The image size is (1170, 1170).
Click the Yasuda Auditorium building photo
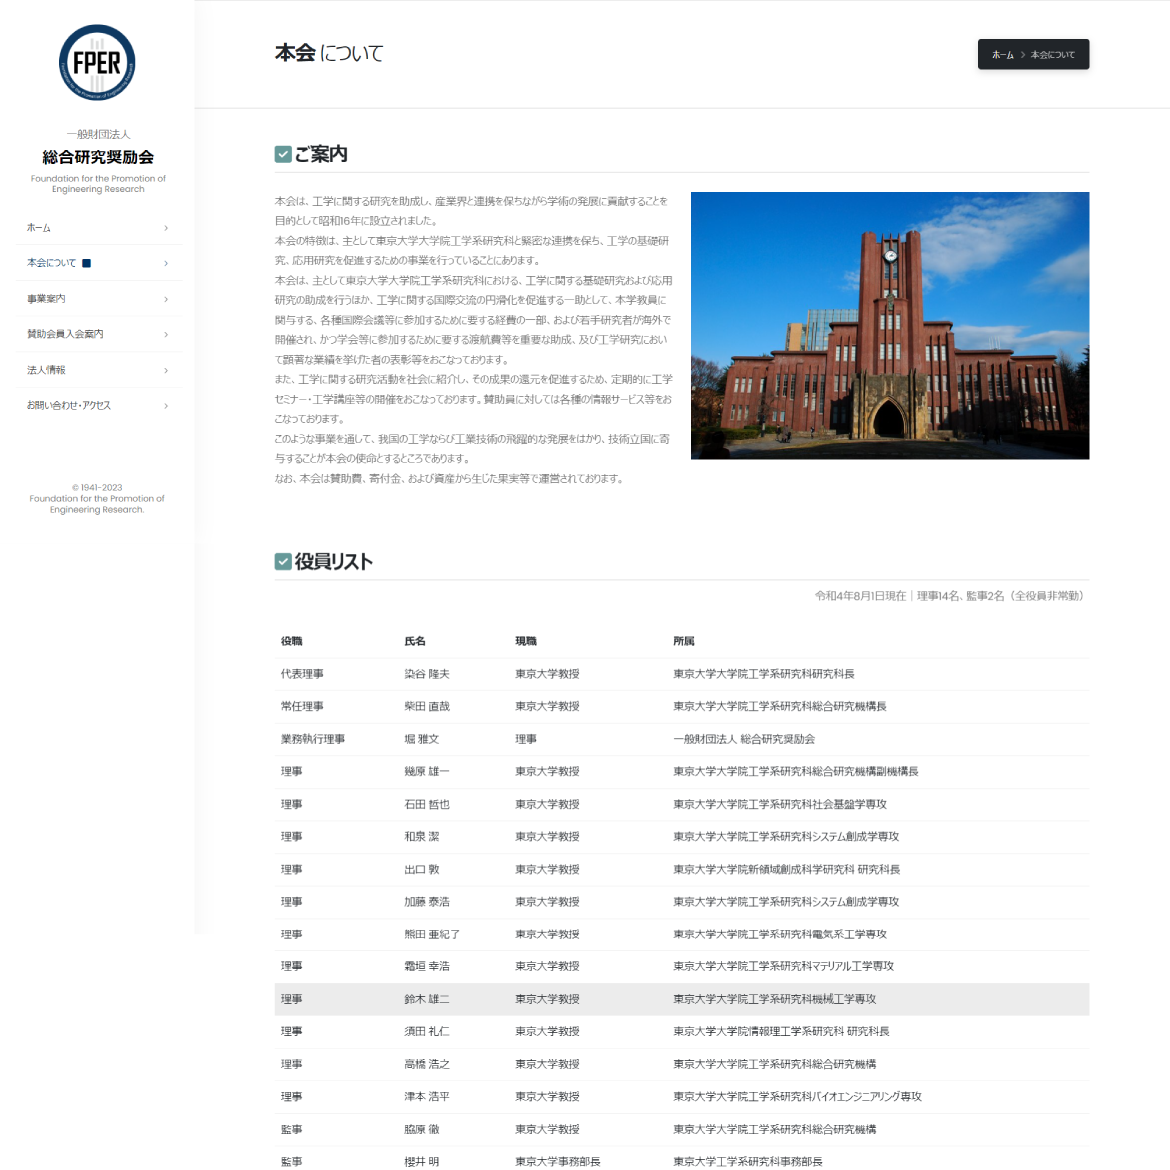pyautogui.click(x=889, y=325)
